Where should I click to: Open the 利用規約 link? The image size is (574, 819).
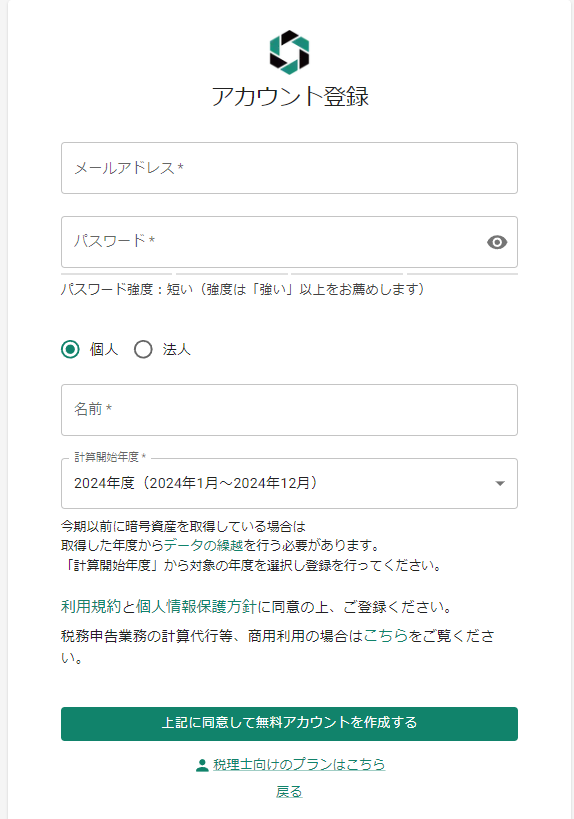coord(91,606)
